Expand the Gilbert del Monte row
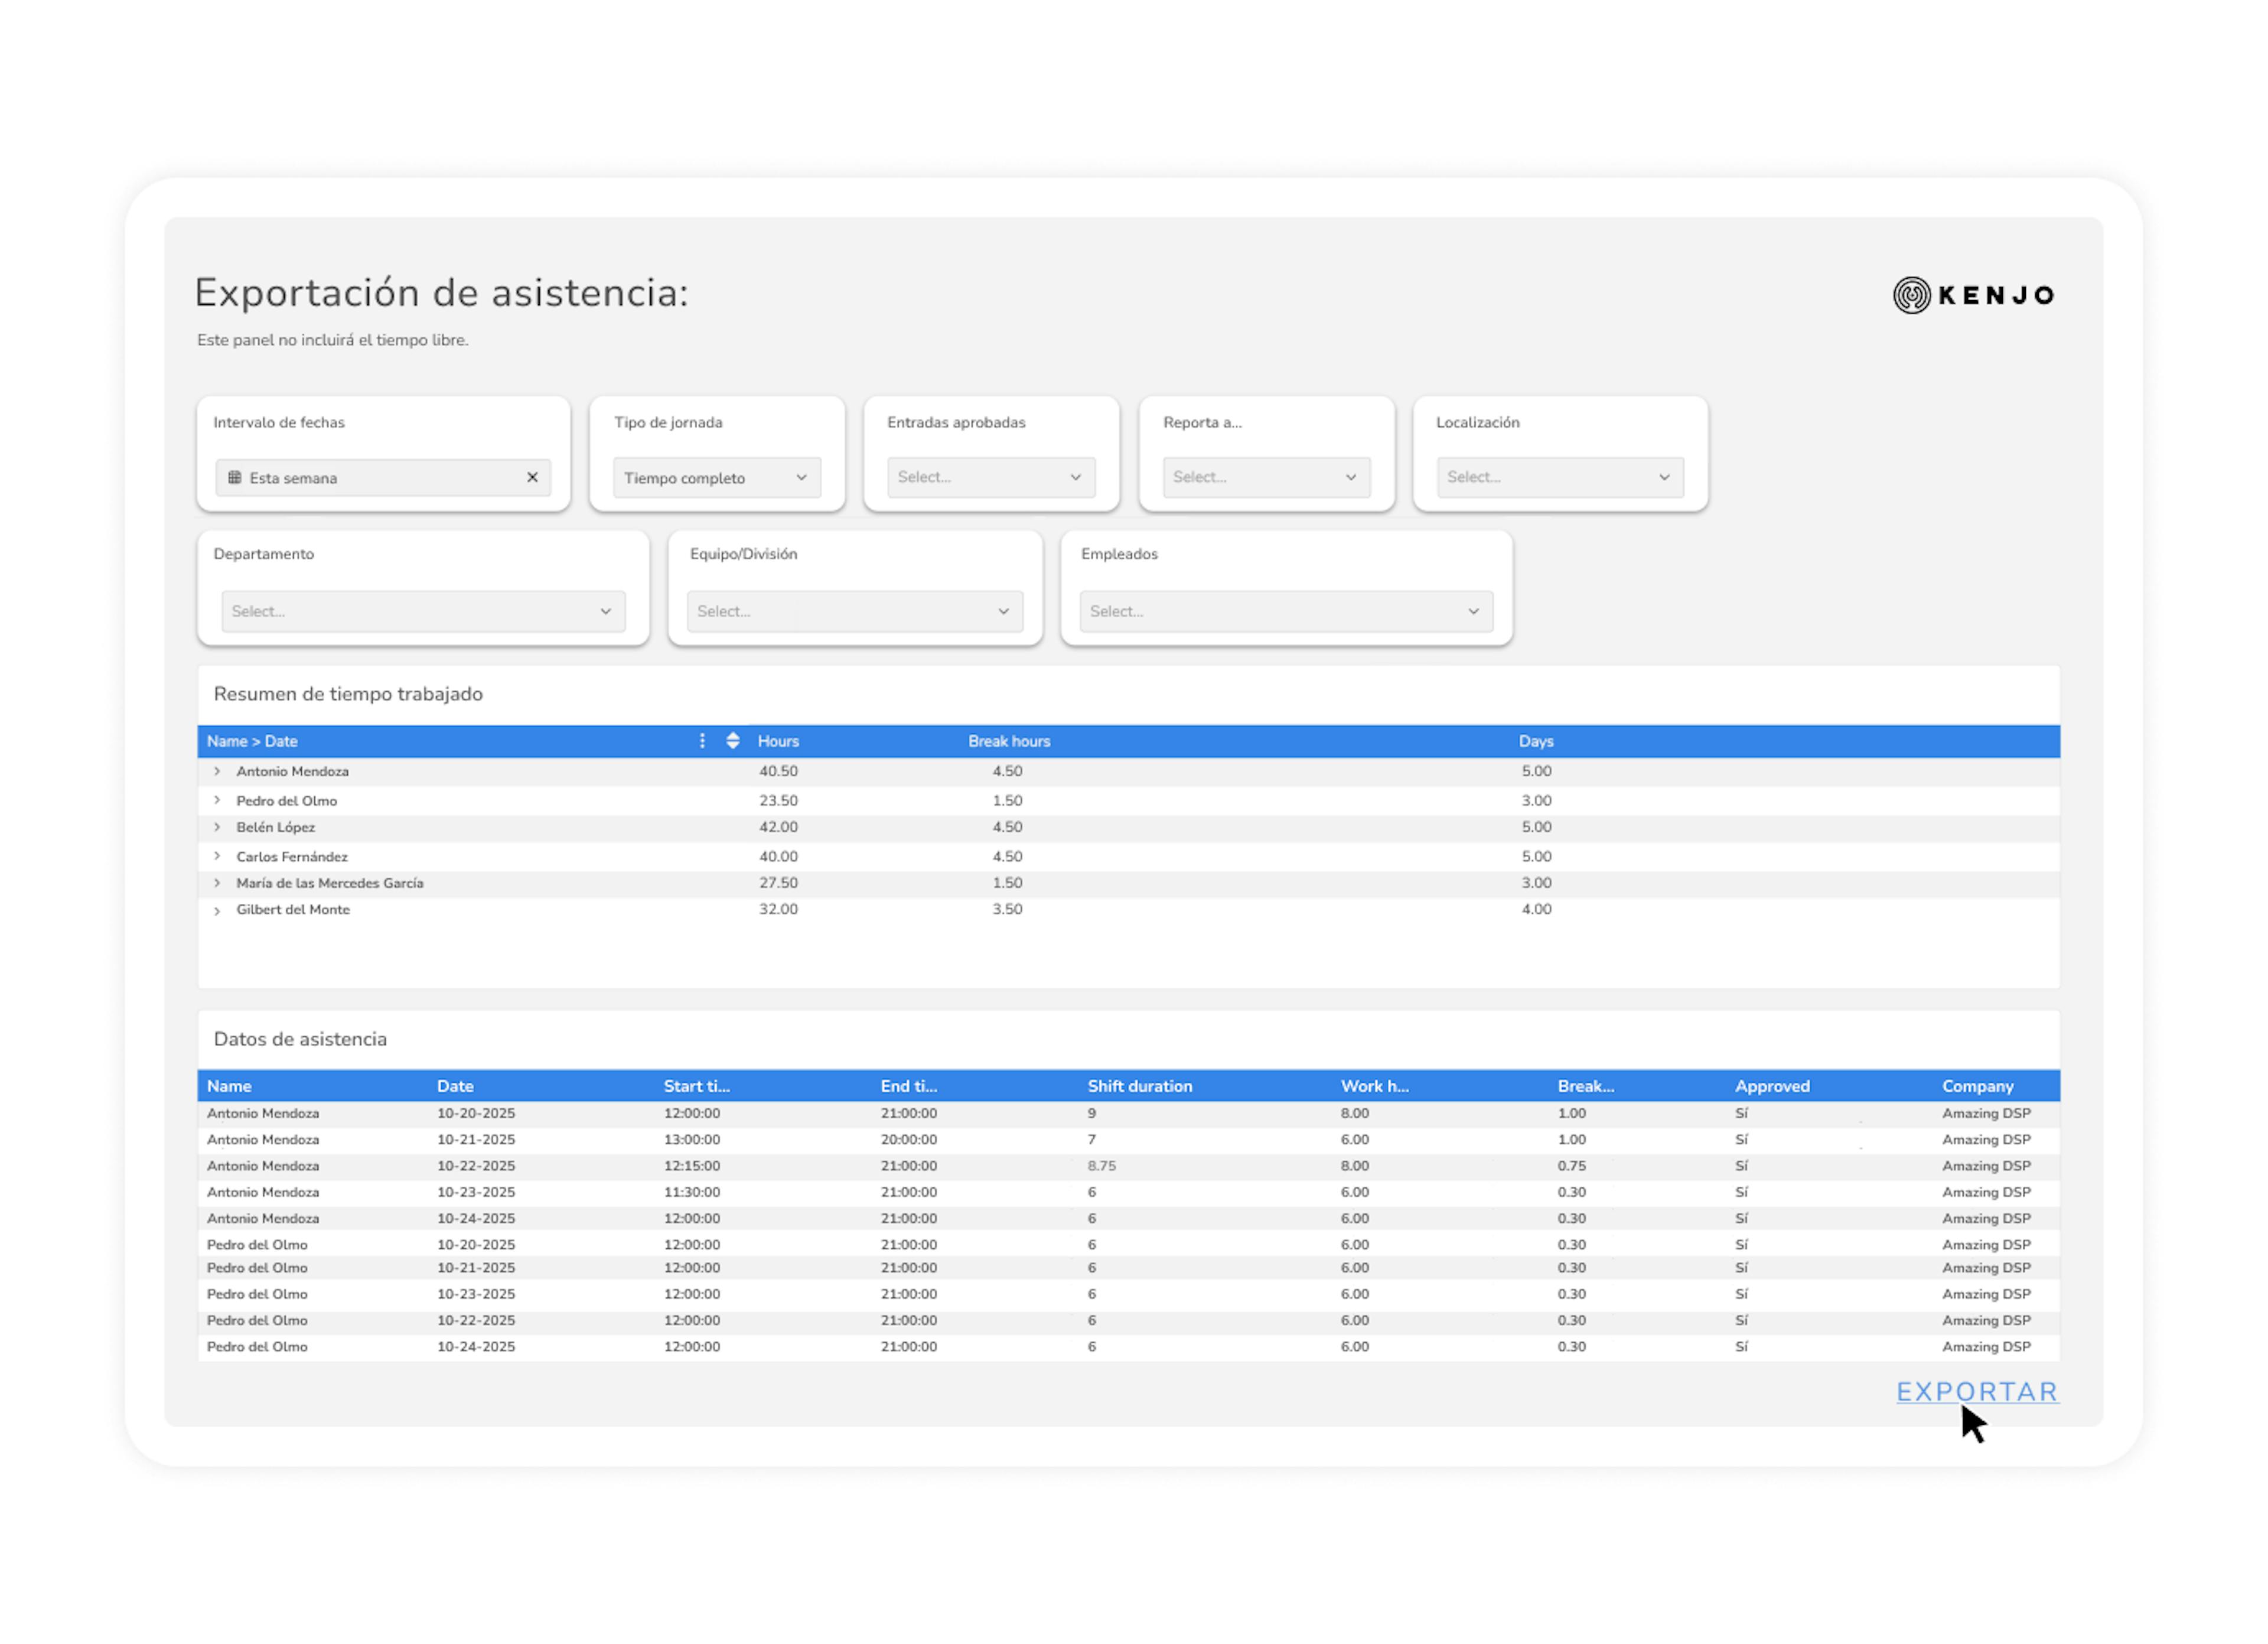 pos(217,911)
